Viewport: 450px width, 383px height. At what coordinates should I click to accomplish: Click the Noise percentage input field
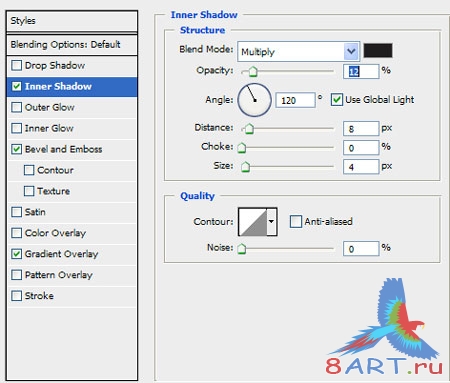click(x=361, y=249)
